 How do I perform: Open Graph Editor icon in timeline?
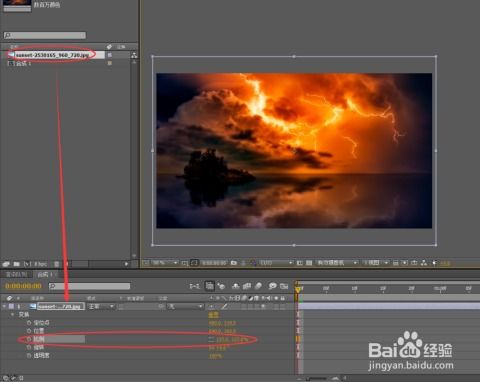coord(284,286)
